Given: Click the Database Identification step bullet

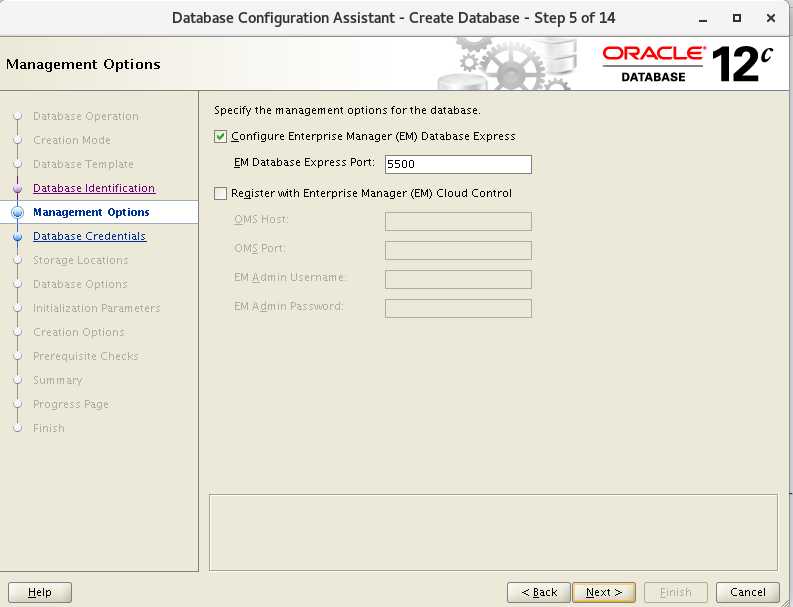Looking at the screenshot, I should [x=18, y=189].
